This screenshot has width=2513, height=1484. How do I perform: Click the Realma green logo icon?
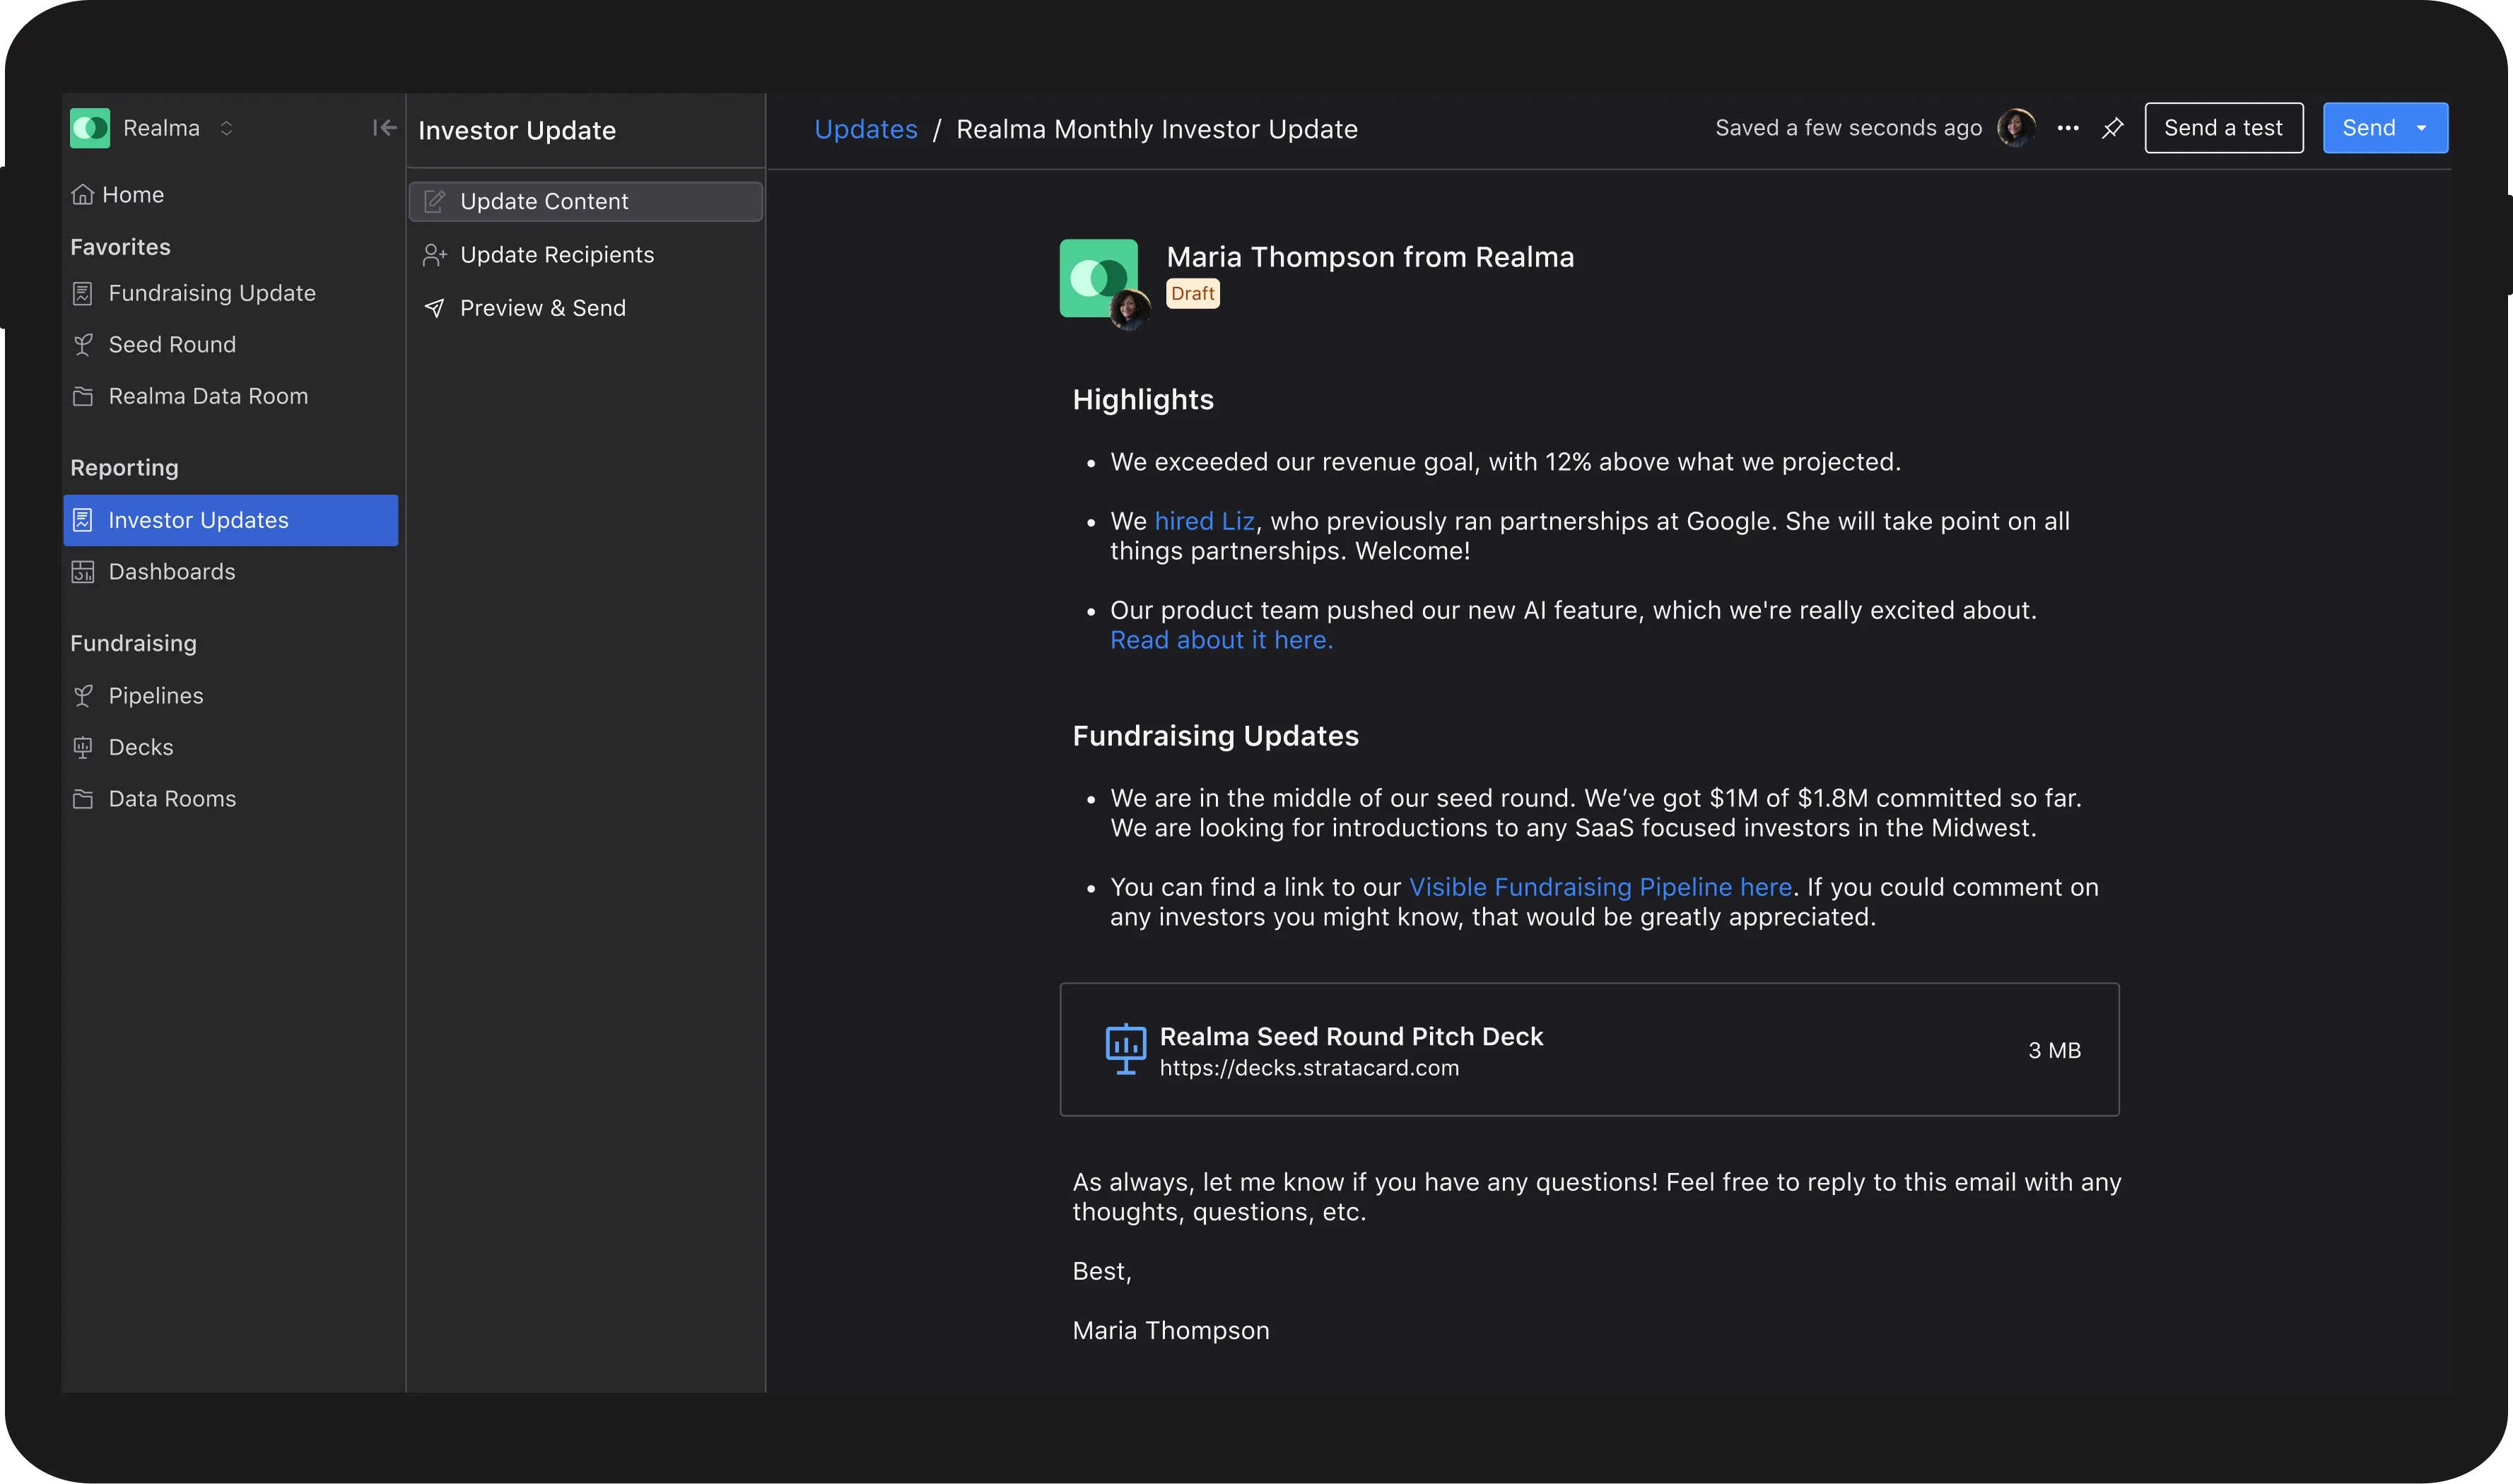click(x=90, y=128)
